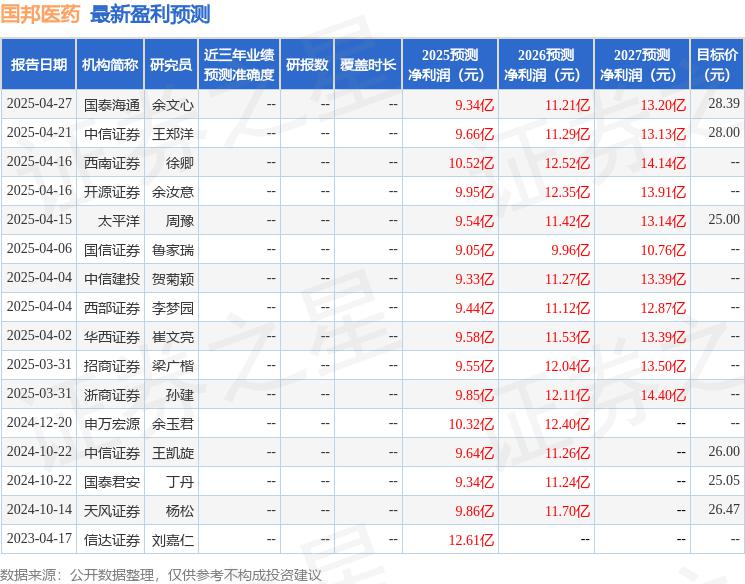The image size is (745, 584).
Task: Click 12.61亿 profit value
Action: (471, 539)
